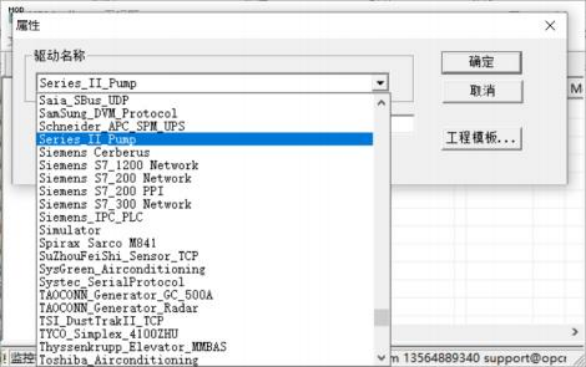Select the Simulator driver
This screenshot has height=367, width=586.
pyautogui.click(x=206, y=230)
